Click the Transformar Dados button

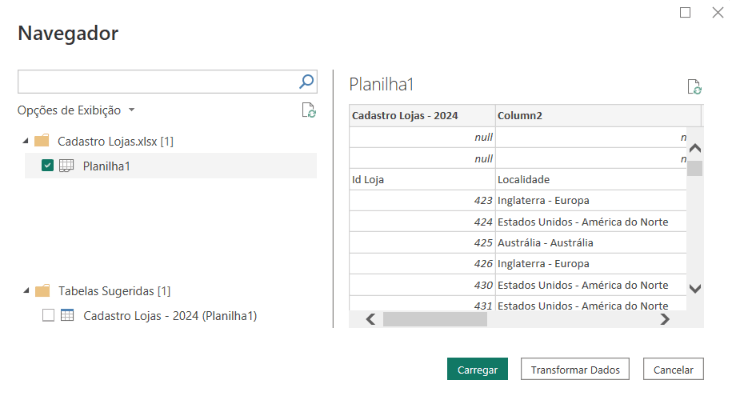[575, 369]
